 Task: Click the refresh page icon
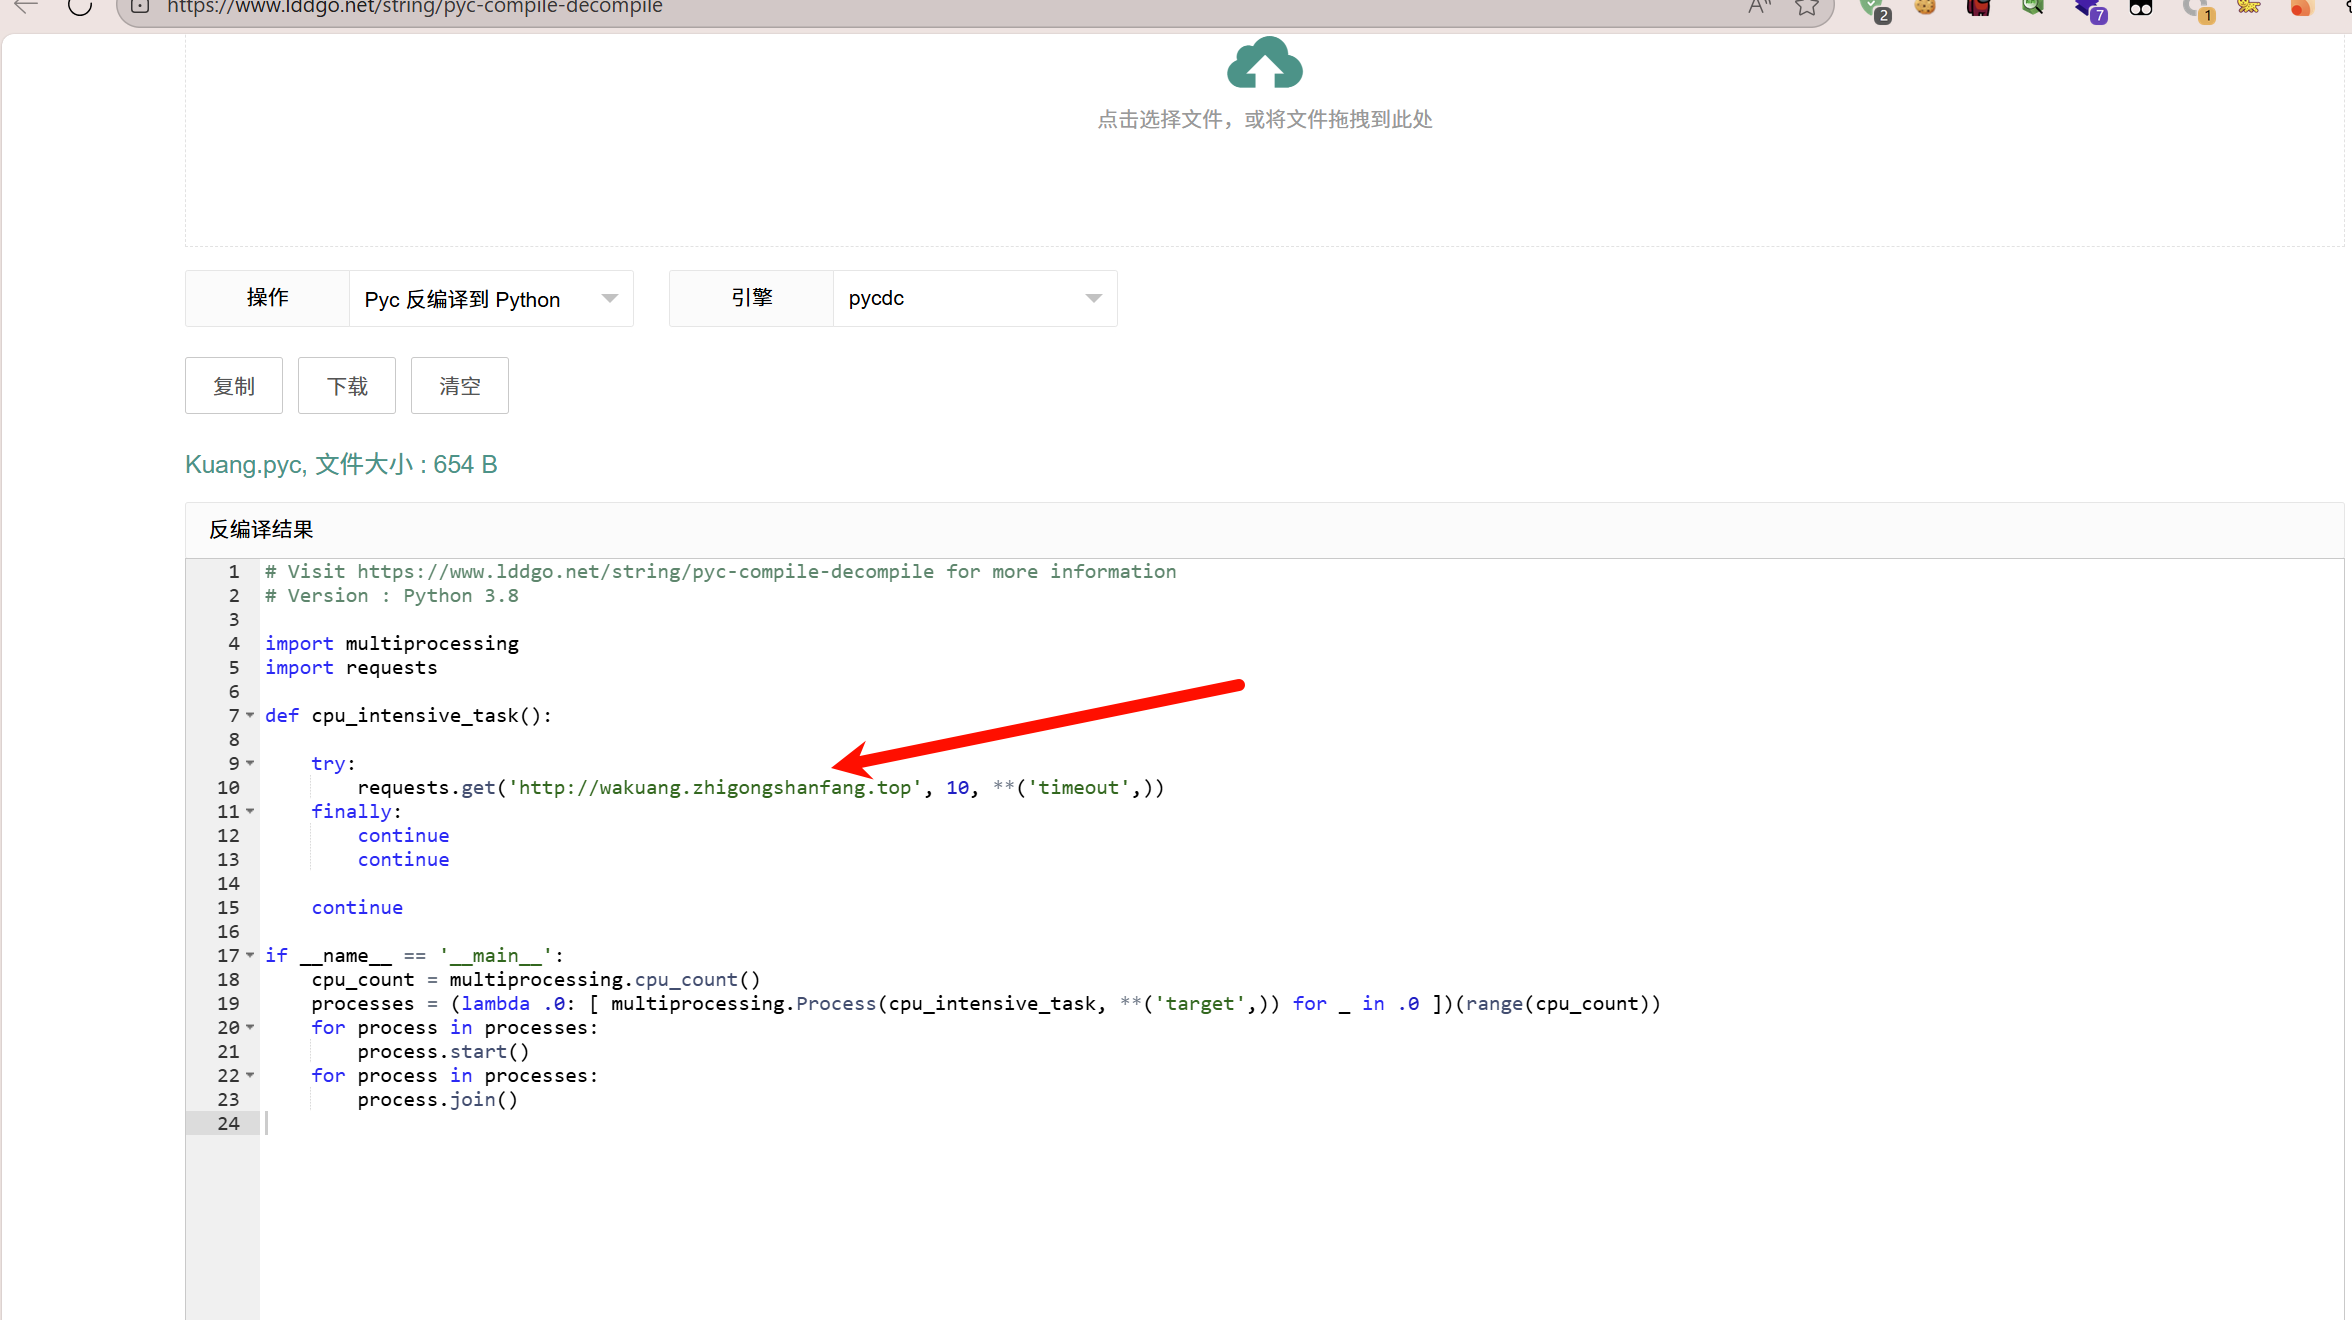tap(80, 8)
